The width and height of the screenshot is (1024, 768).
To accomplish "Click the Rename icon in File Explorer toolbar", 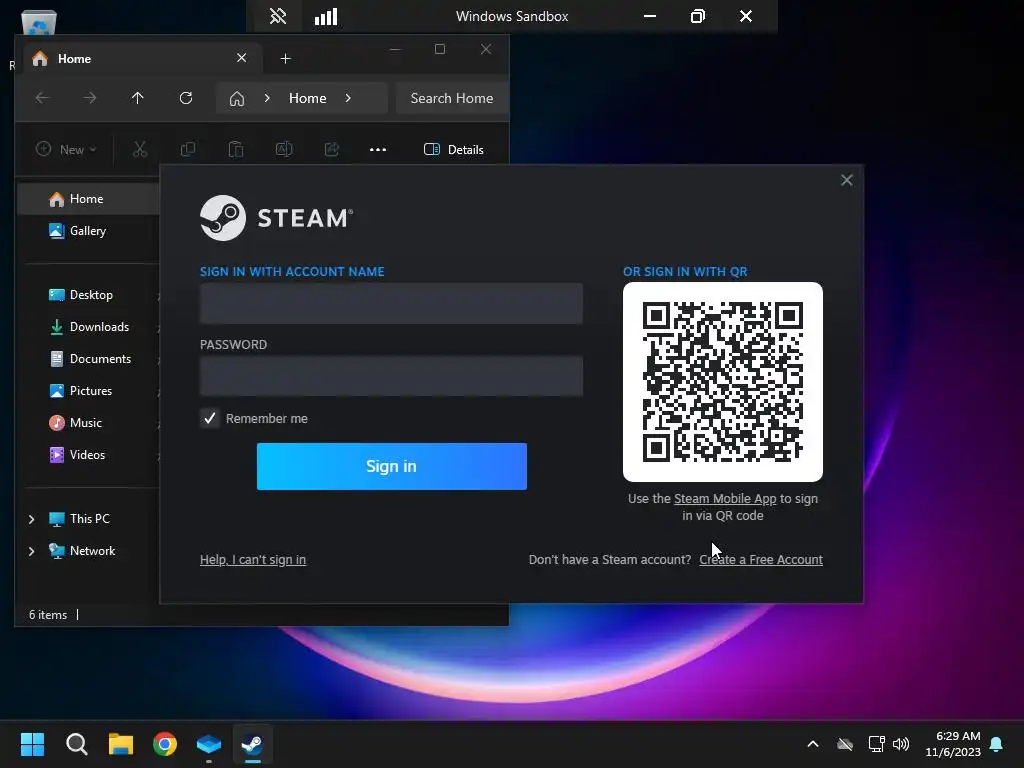I will [284, 150].
